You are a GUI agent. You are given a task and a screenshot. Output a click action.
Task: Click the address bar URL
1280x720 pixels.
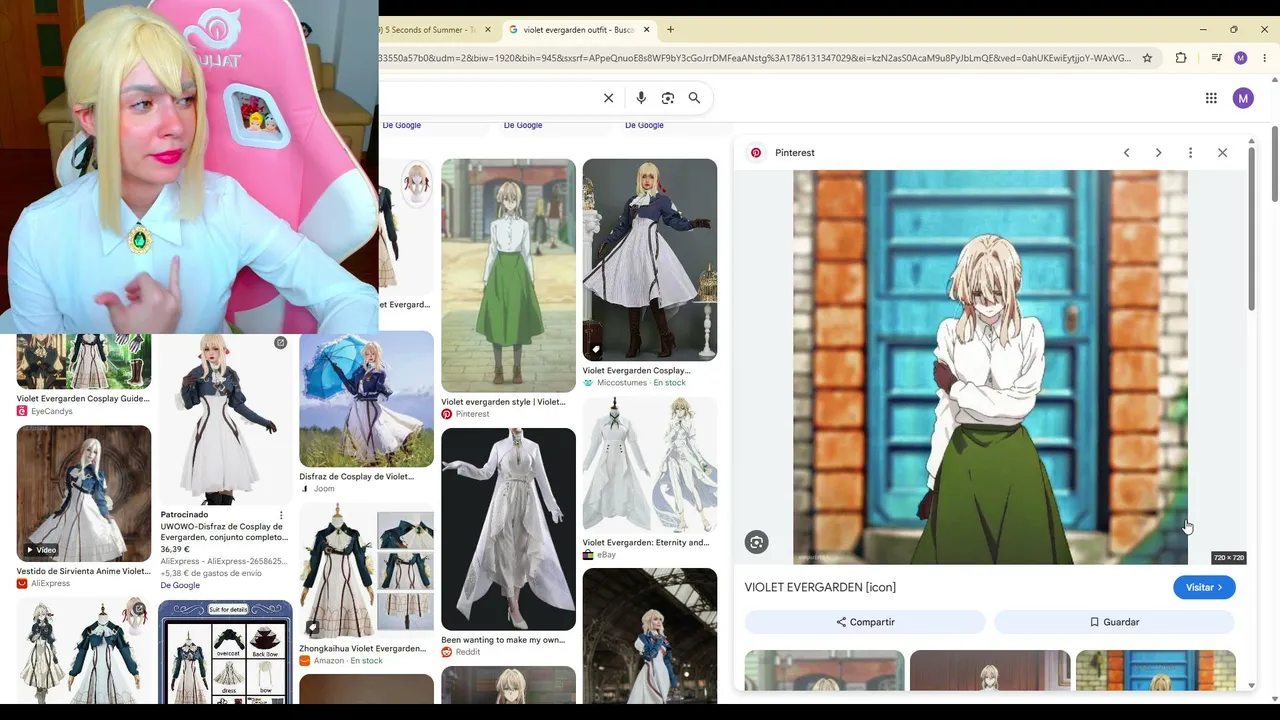[x=755, y=58]
